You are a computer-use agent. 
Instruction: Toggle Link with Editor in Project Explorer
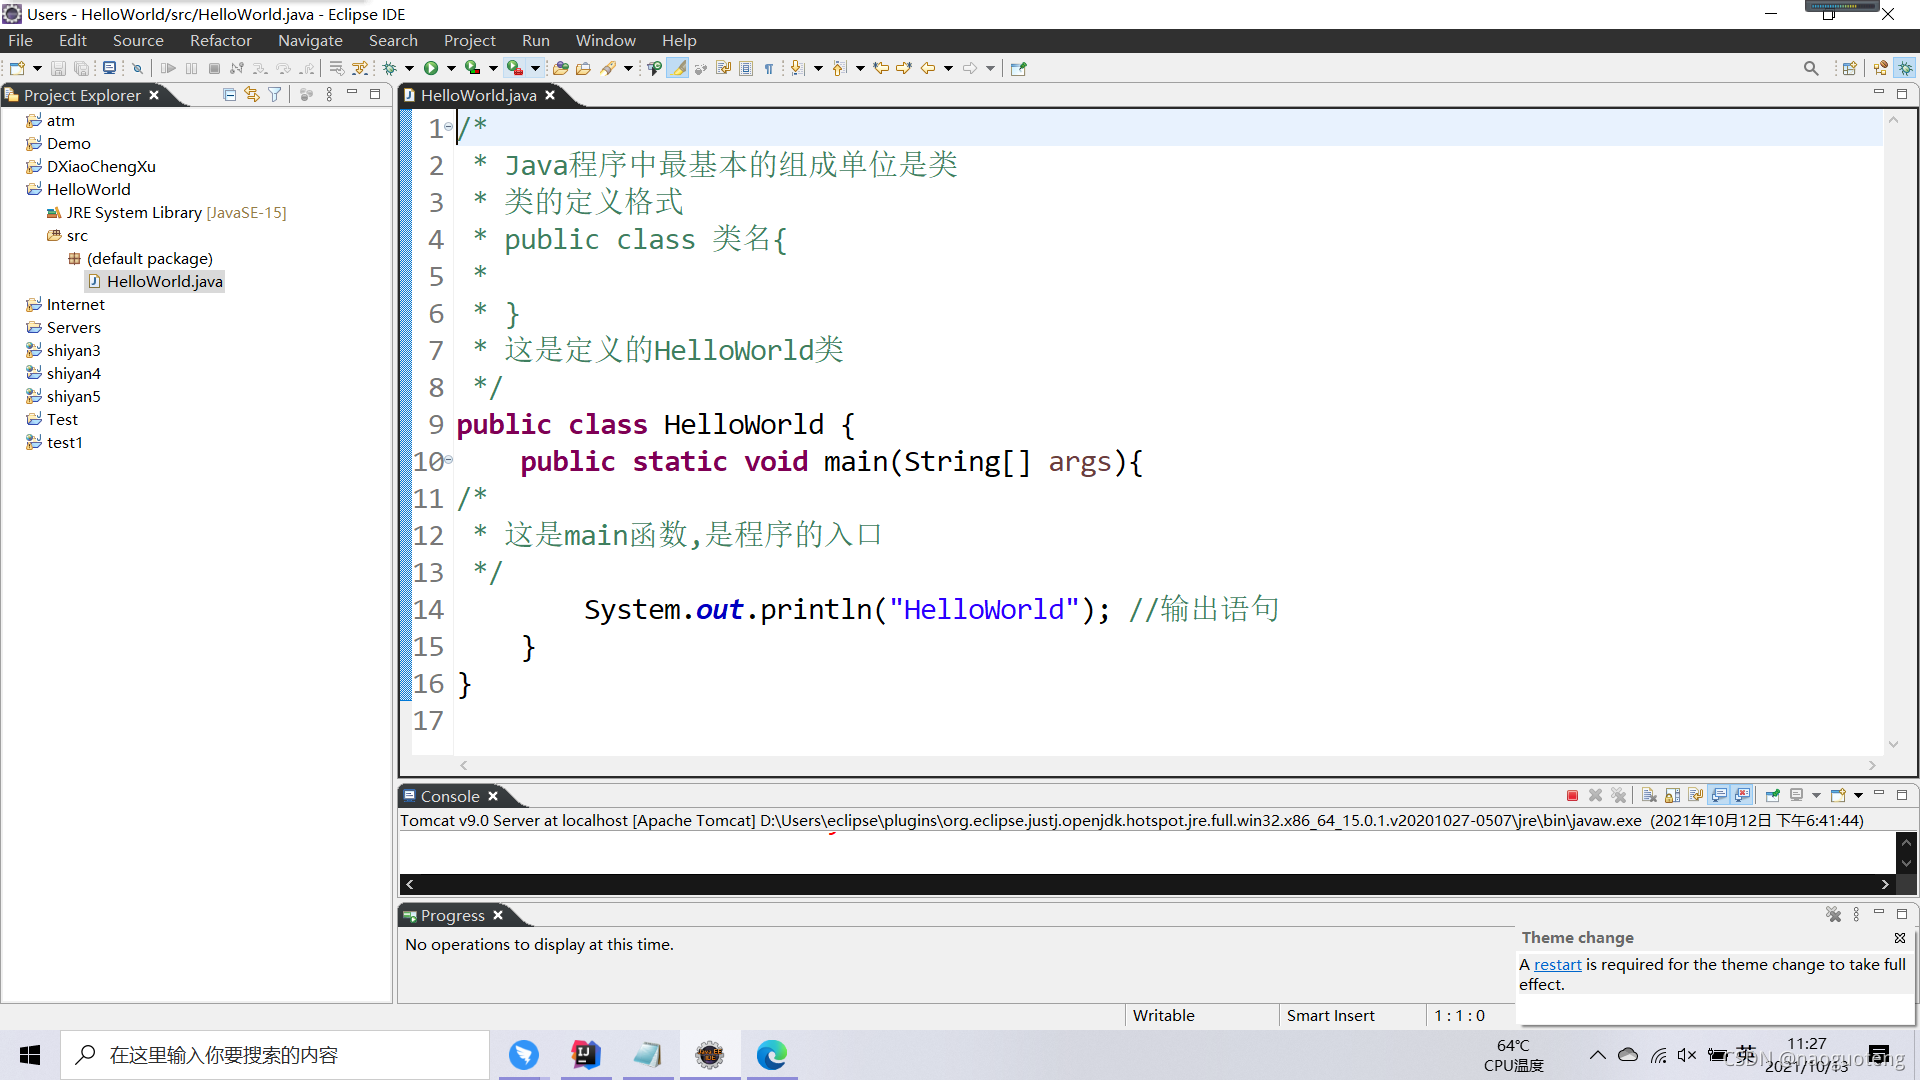pyautogui.click(x=252, y=95)
